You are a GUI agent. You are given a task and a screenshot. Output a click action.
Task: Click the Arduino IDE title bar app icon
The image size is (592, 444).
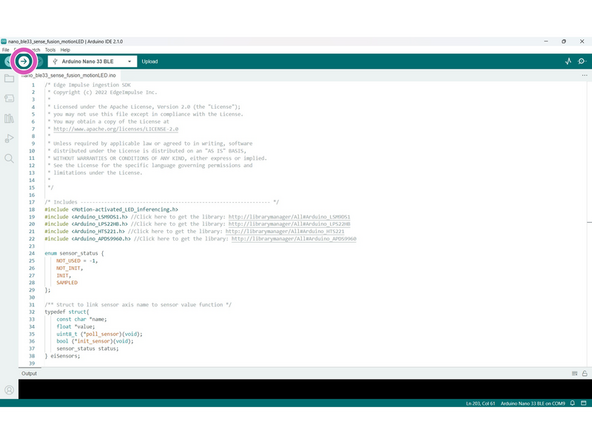click(4, 42)
